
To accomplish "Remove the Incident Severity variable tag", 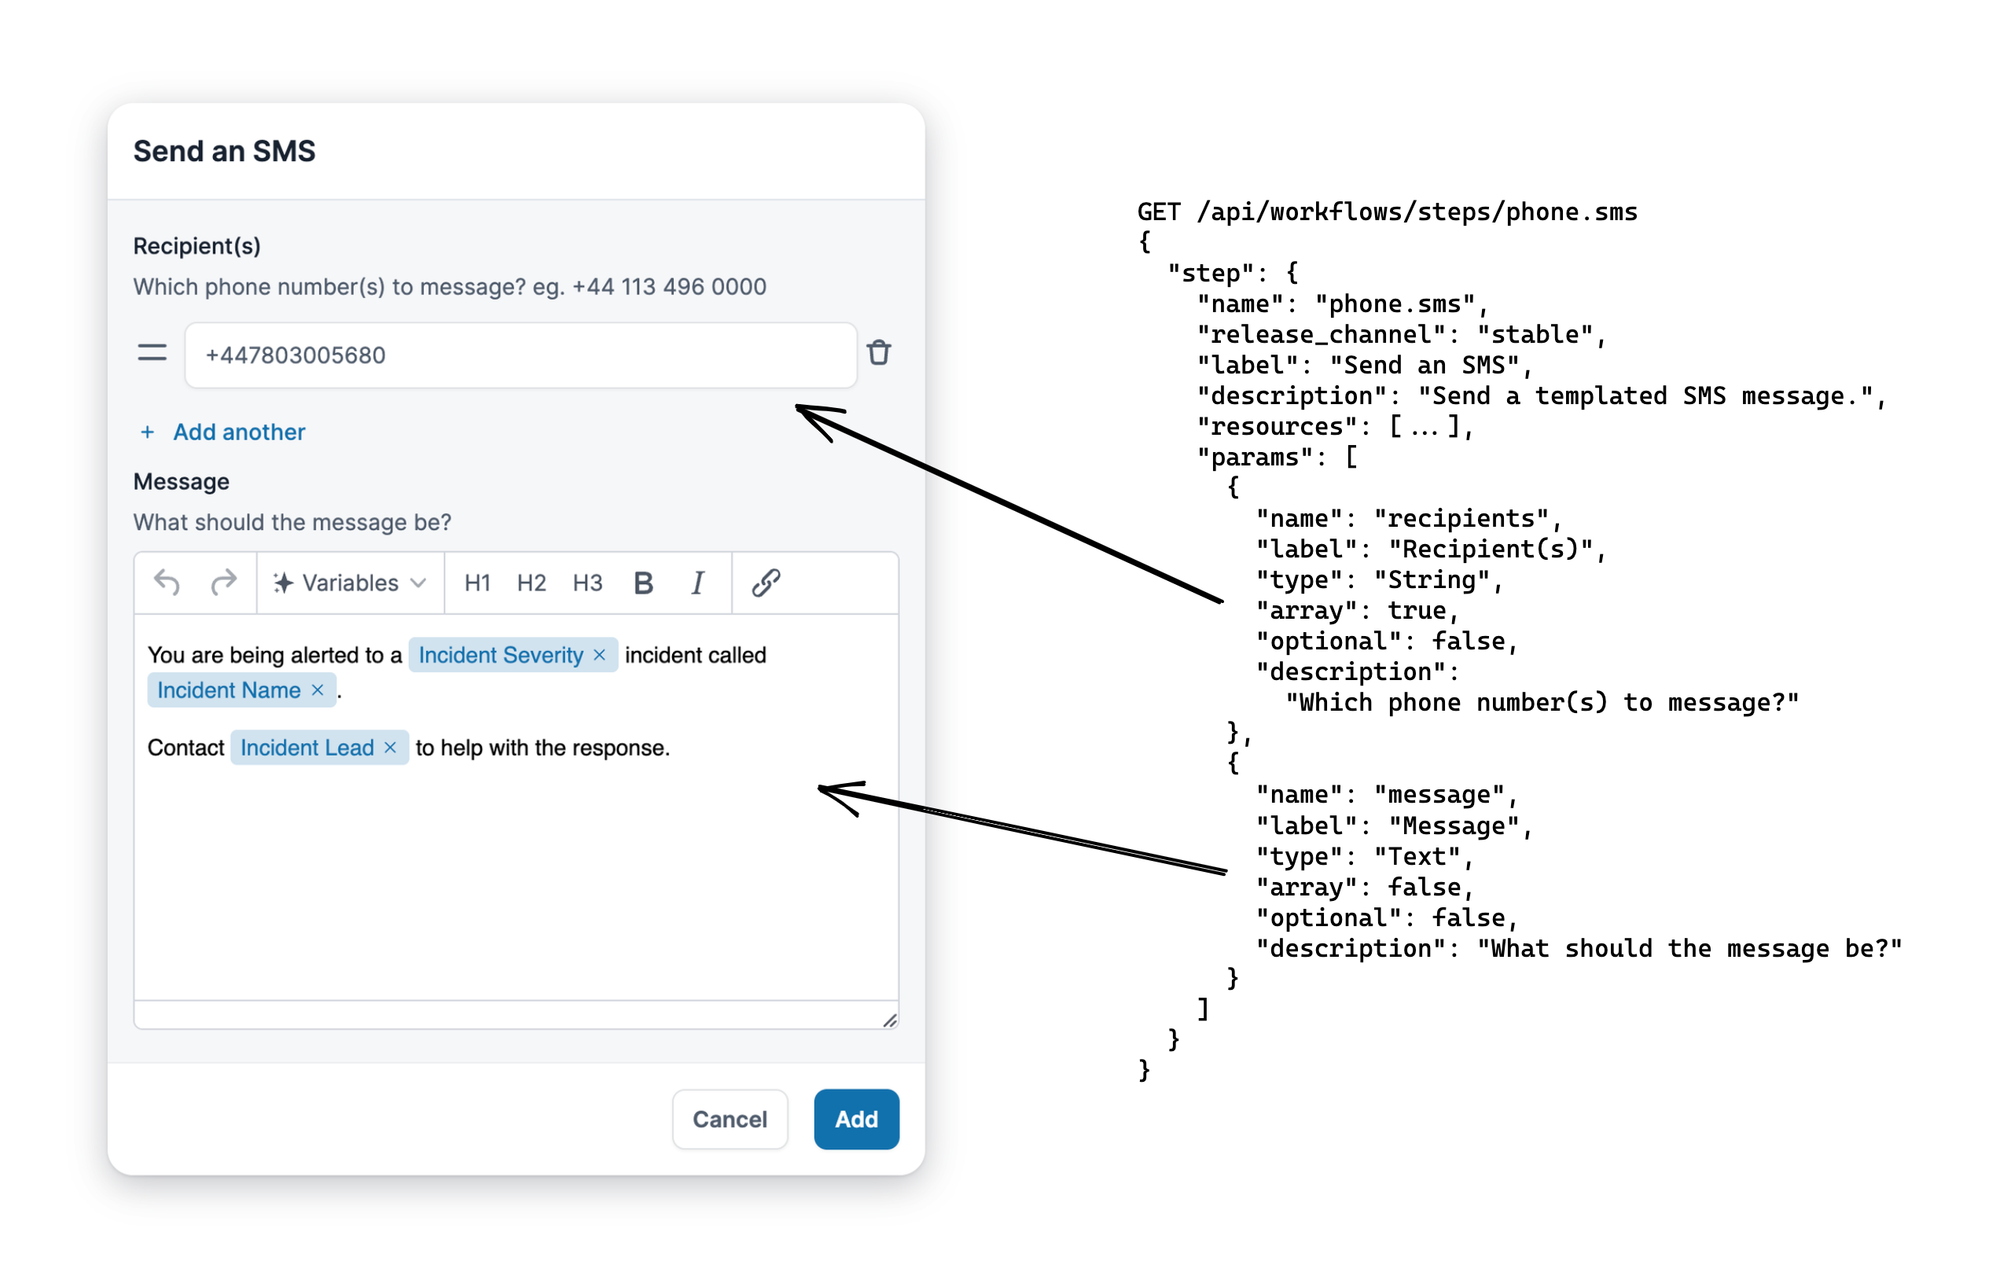I will tap(600, 655).
